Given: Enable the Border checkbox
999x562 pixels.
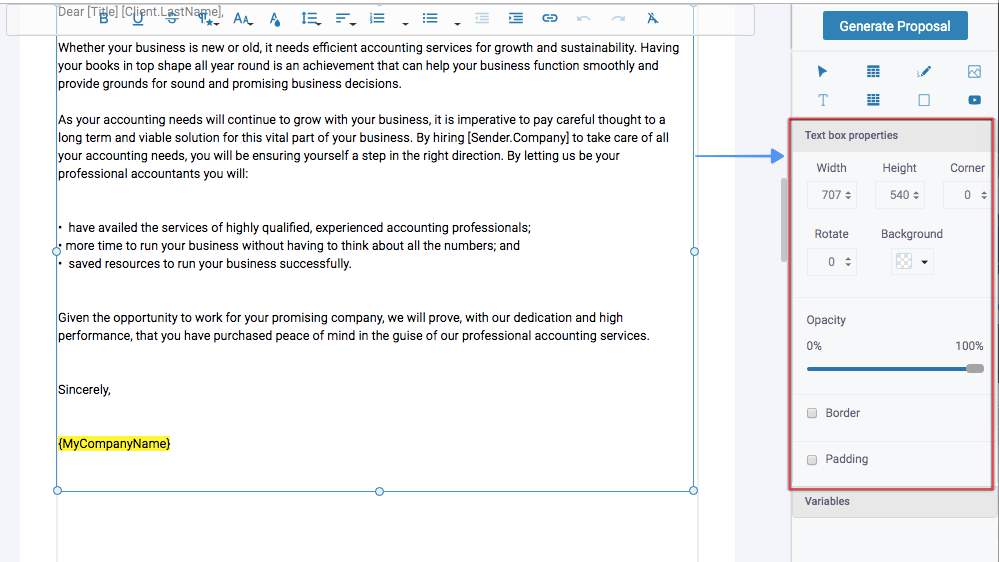Looking at the screenshot, I should click(812, 413).
